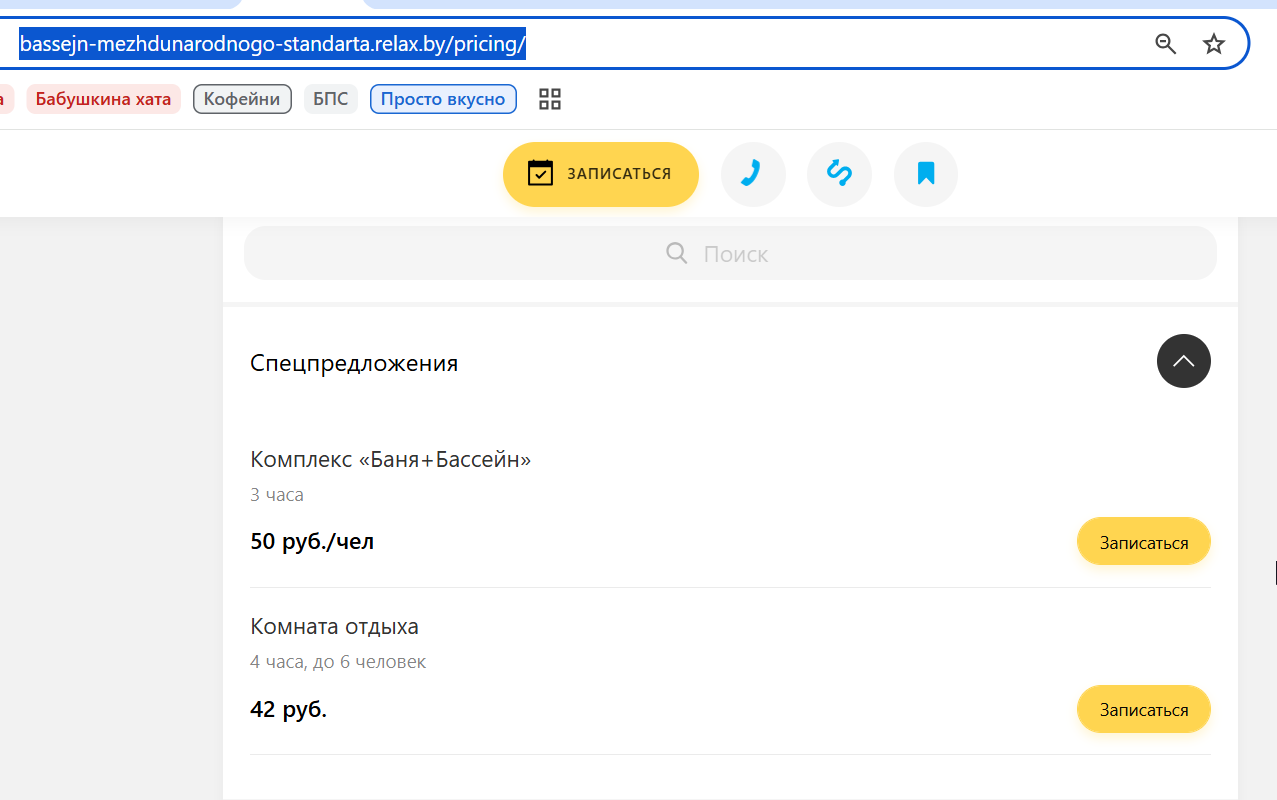Click the blue phone call icon
The height and width of the screenshot is (800, 1277).
click(753, 174)
